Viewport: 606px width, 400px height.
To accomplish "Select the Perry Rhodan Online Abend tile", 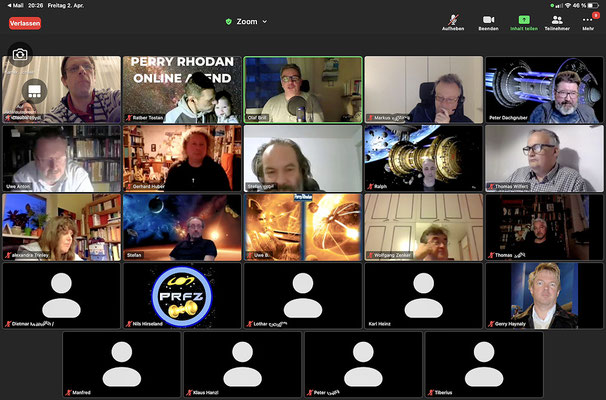I will [182, 90].
